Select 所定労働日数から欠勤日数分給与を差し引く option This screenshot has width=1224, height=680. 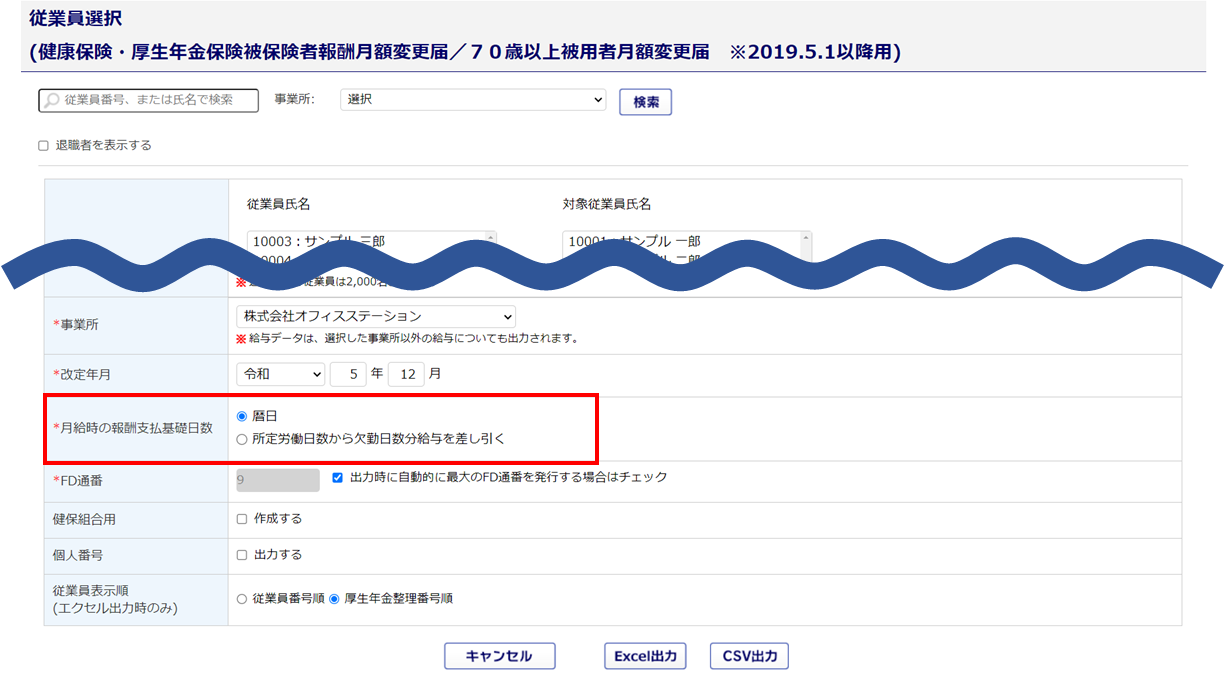(242, 439)
